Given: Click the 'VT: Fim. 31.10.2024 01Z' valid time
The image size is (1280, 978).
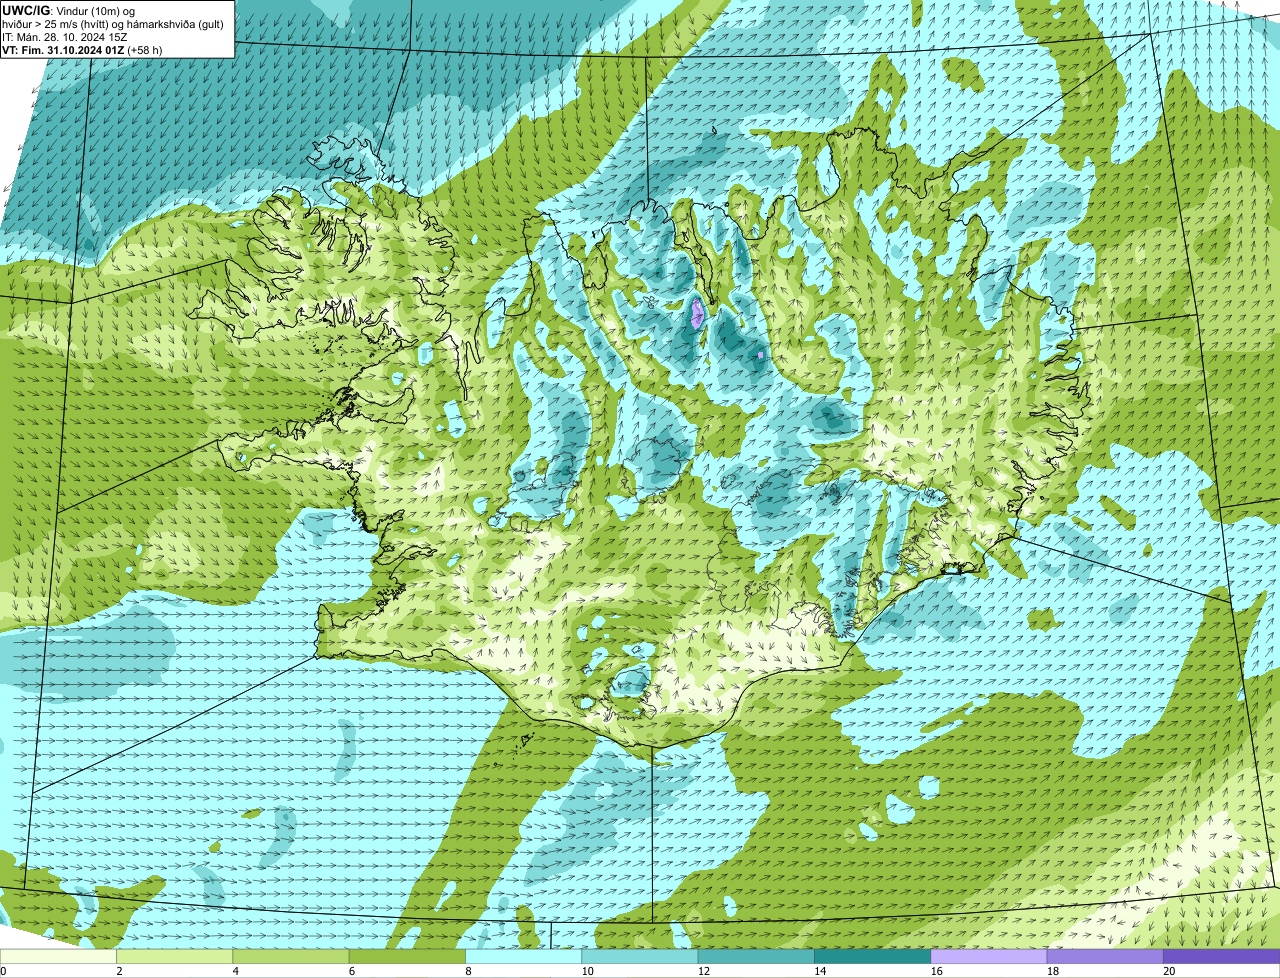Looking at the screenshot, I should [63, 49].
